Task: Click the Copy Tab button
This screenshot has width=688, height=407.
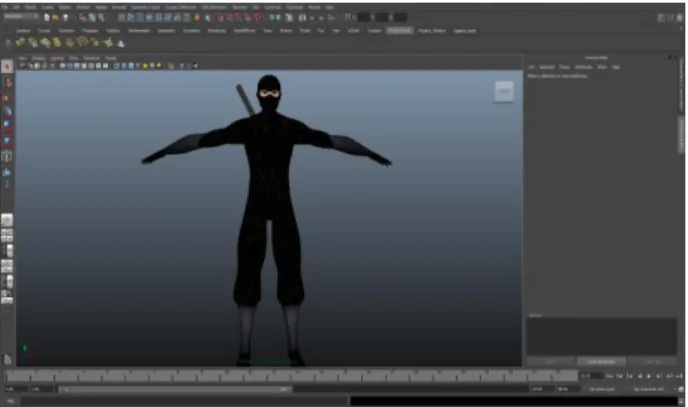Action: (x=652, y=362)
